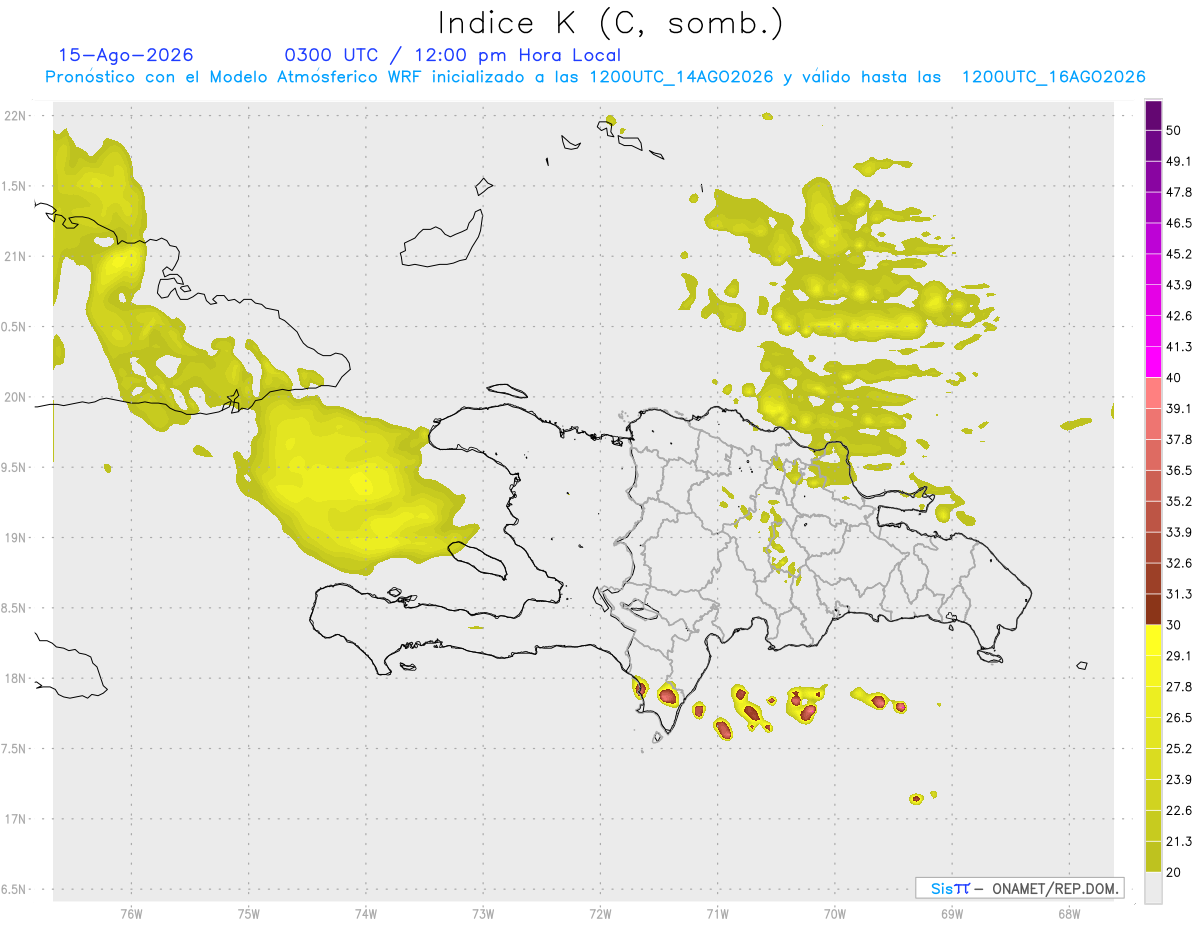Click "0300 UTC / 12:00 pm Hora Local"
Image resolution: width=1200 pixels, height=927 pixels.
point(453,55)
